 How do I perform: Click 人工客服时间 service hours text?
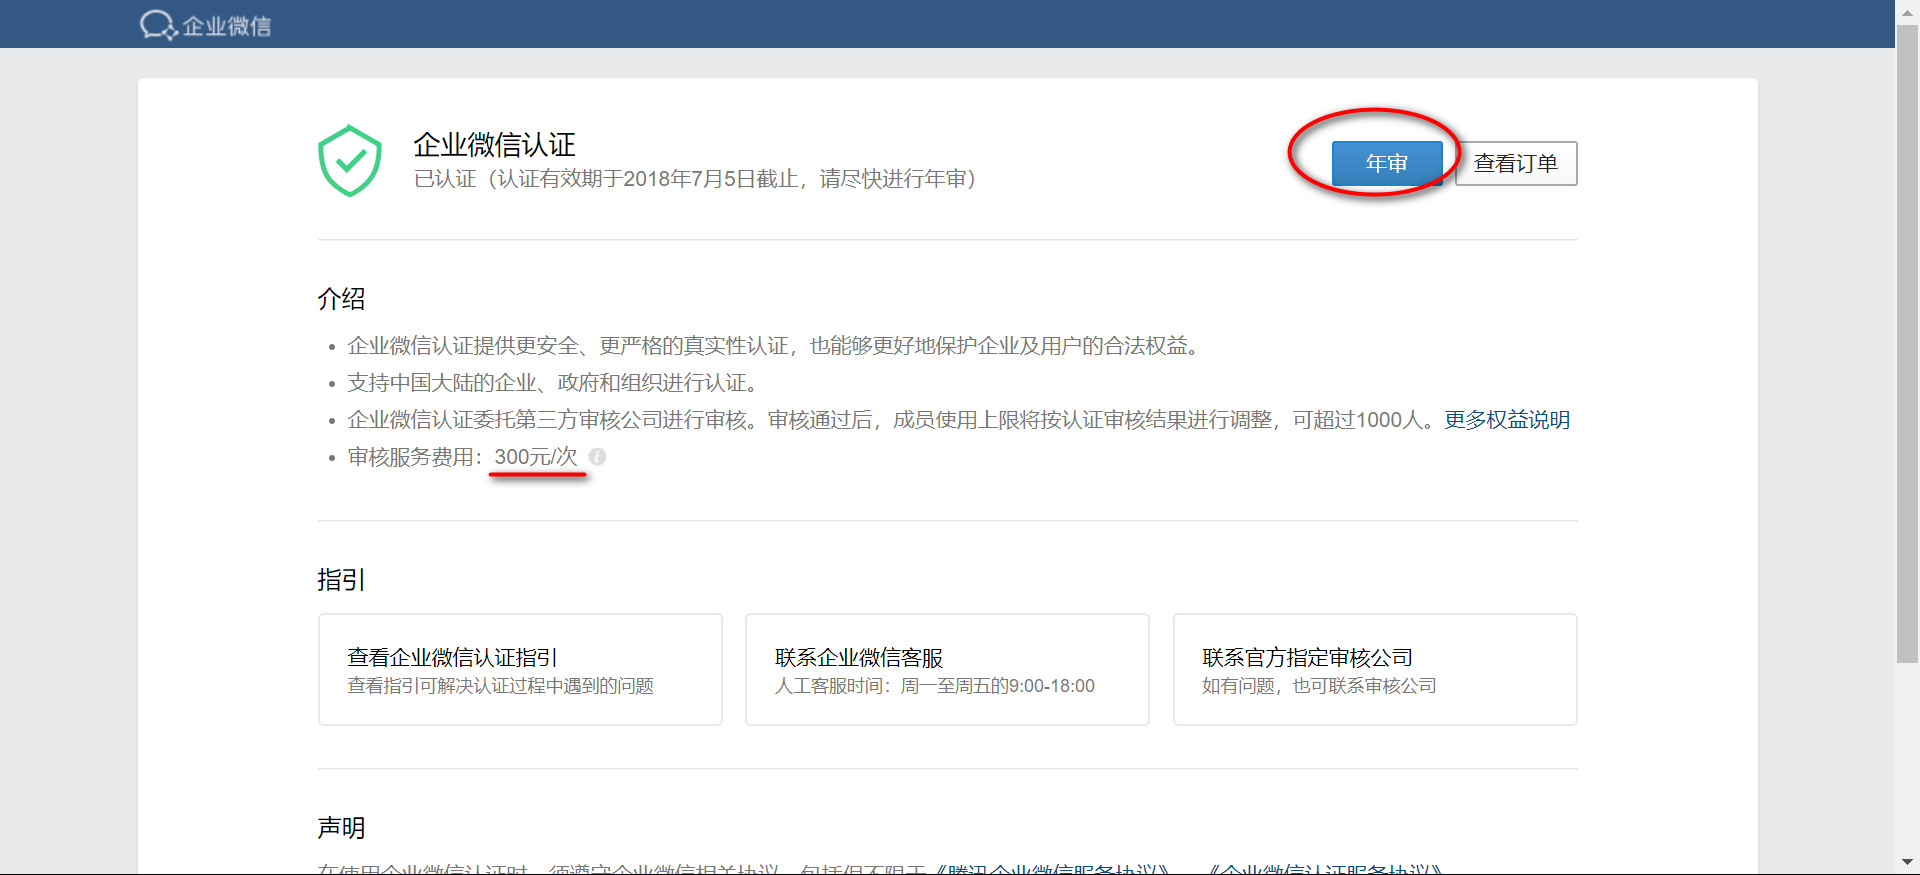(935, 686)
